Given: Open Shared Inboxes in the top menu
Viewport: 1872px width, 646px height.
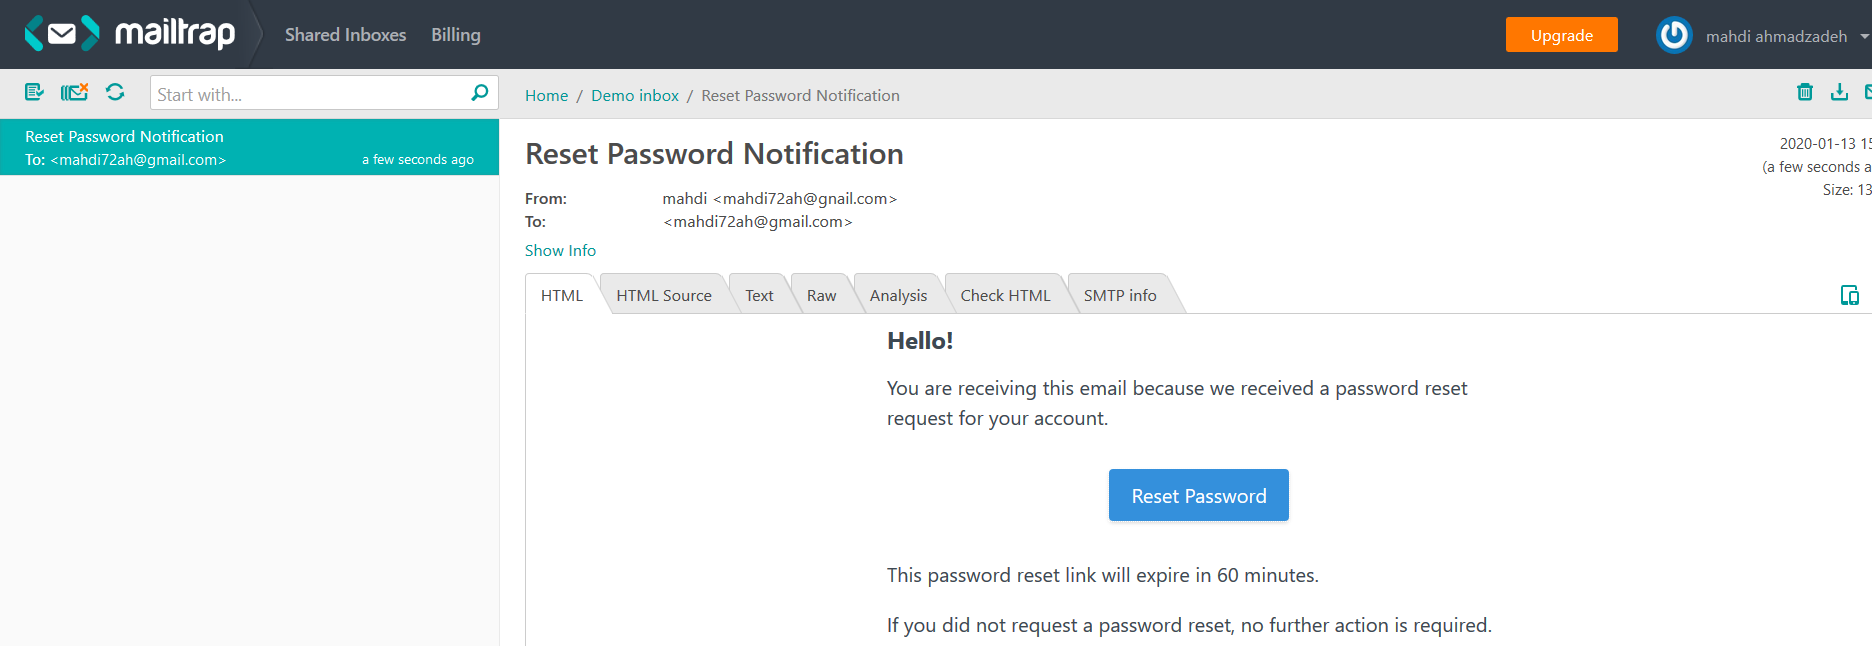Looking at the screenshot, I should click(345, 35).
